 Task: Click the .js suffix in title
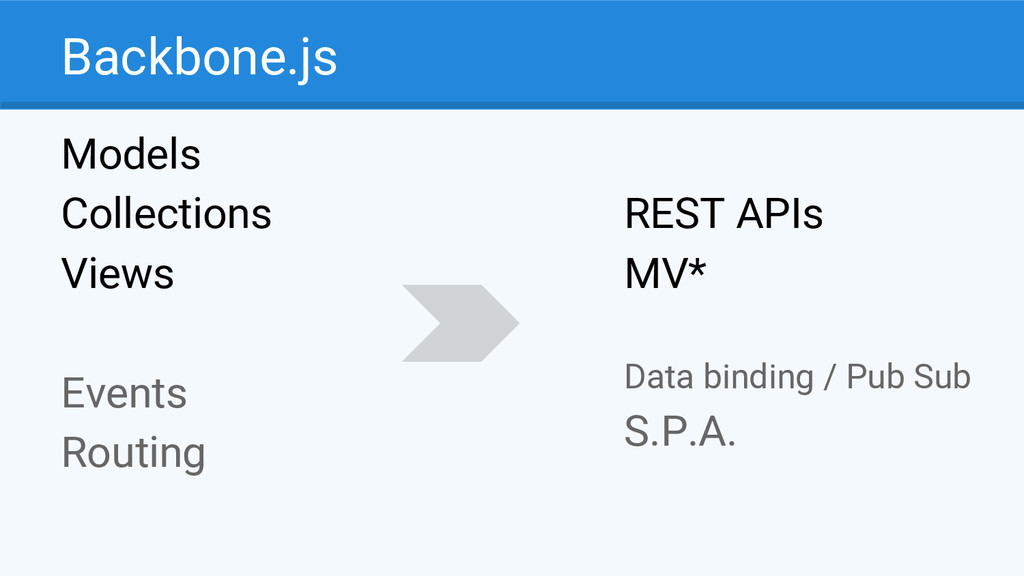pyautogui.click(x=312, y=60)
